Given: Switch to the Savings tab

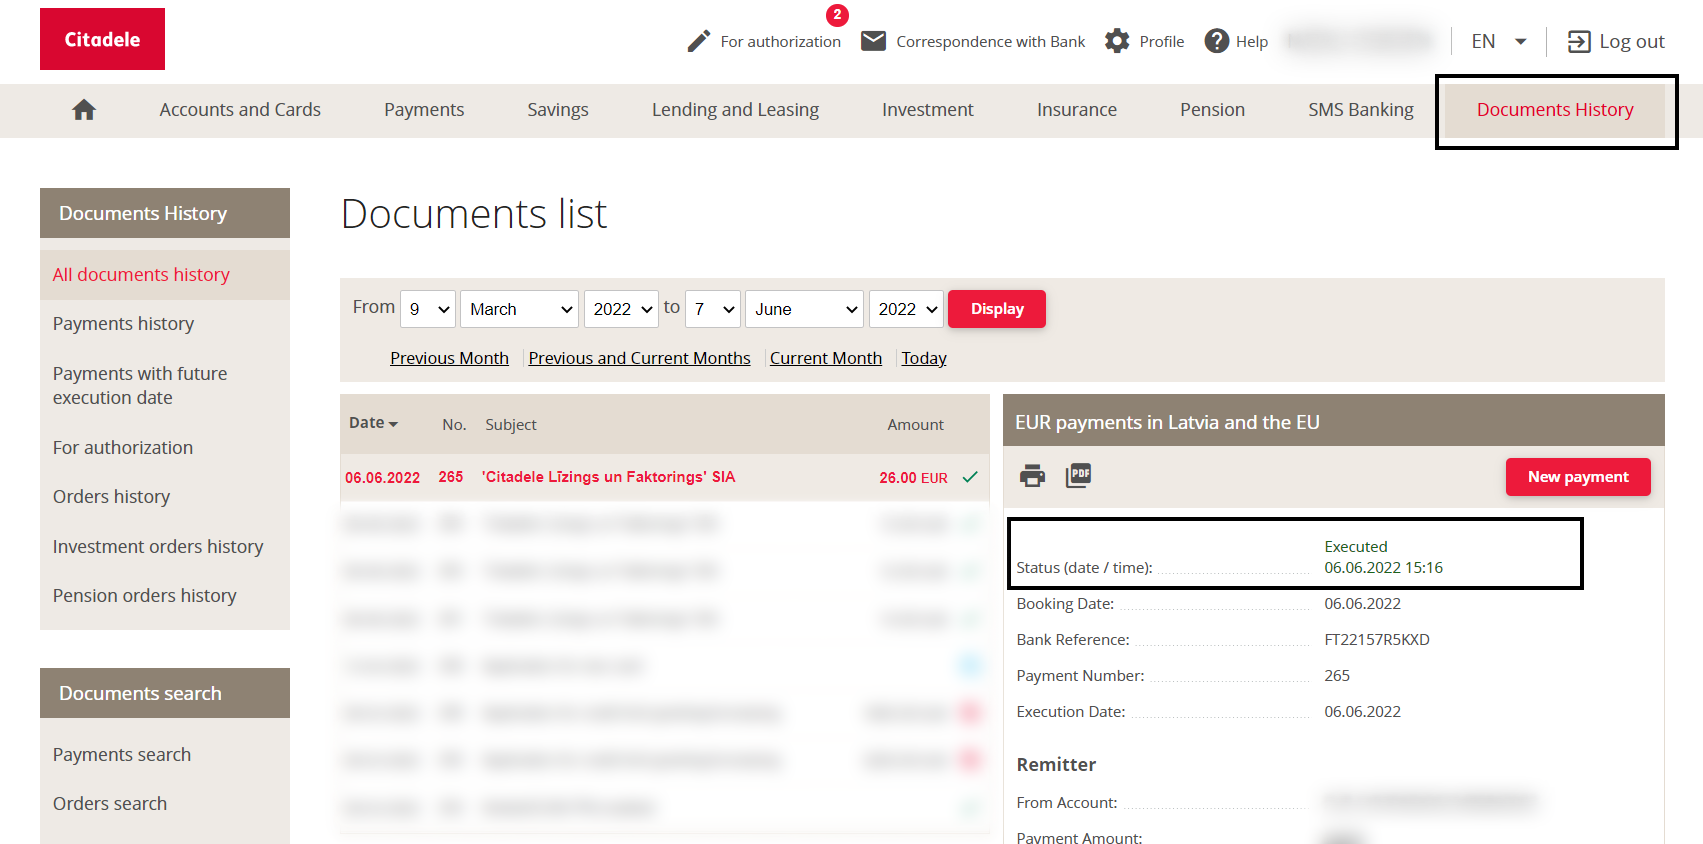Looking at the screenshot, I should [x=558, y=110].
